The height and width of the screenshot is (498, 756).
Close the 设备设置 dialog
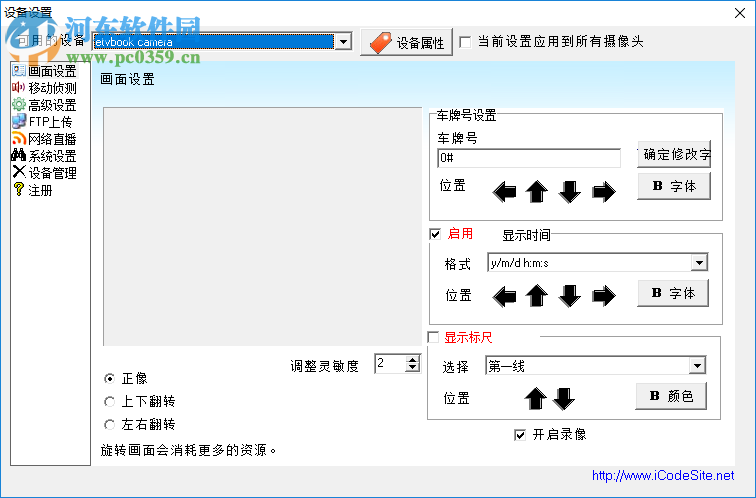(x=740, y=13)
